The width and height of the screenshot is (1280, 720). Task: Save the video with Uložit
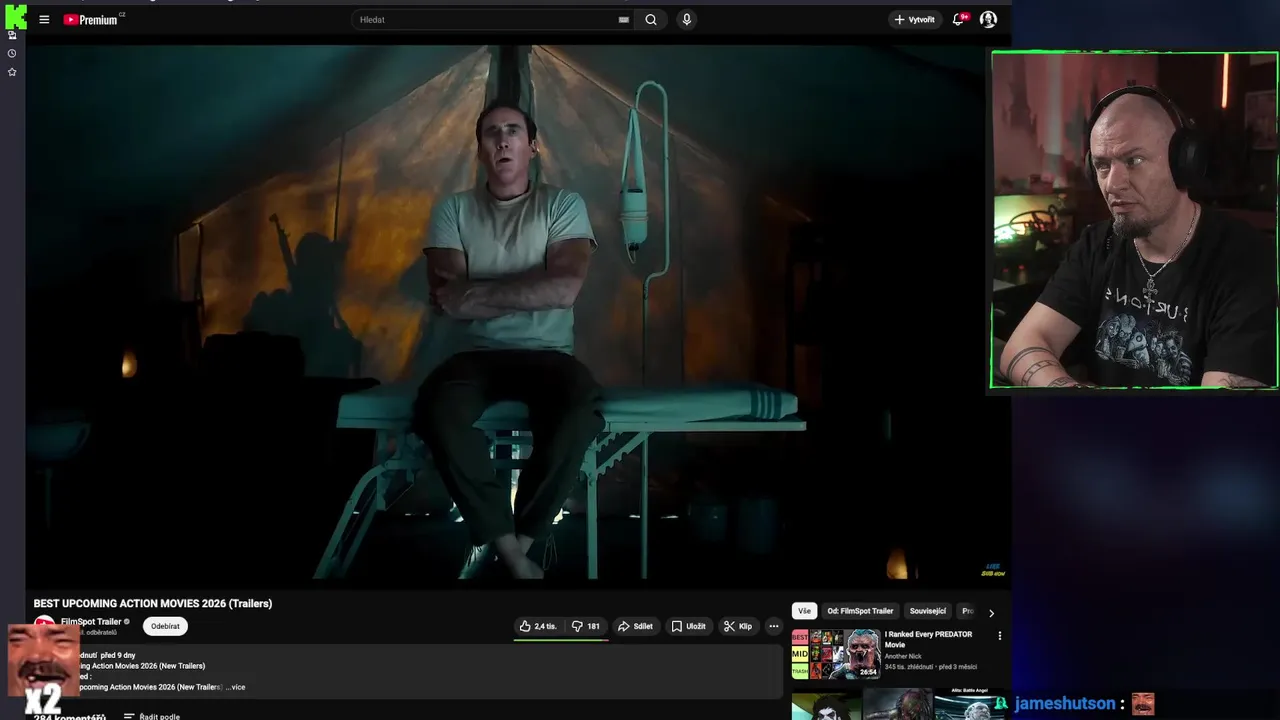pos(688,626)
